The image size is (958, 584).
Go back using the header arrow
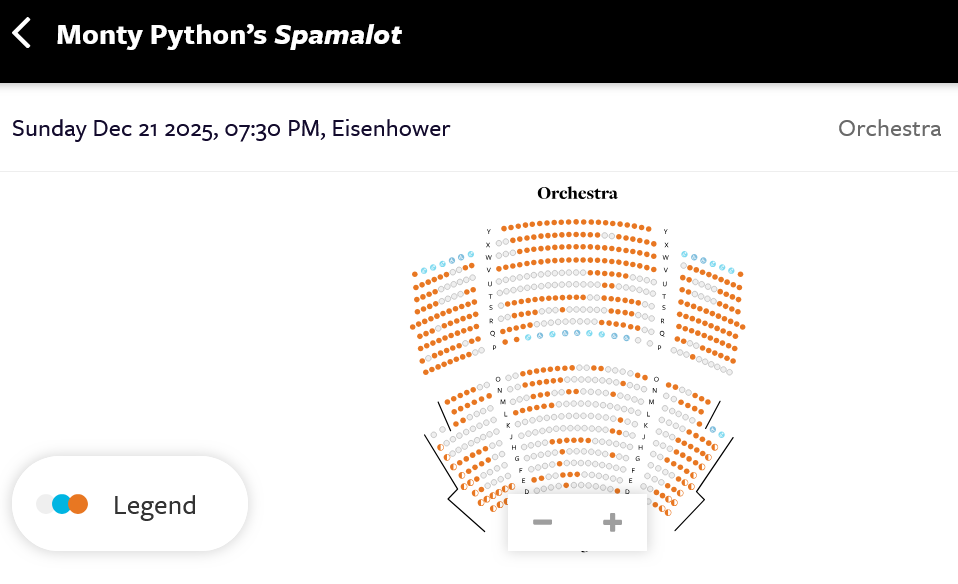click(x=22, y=33)
